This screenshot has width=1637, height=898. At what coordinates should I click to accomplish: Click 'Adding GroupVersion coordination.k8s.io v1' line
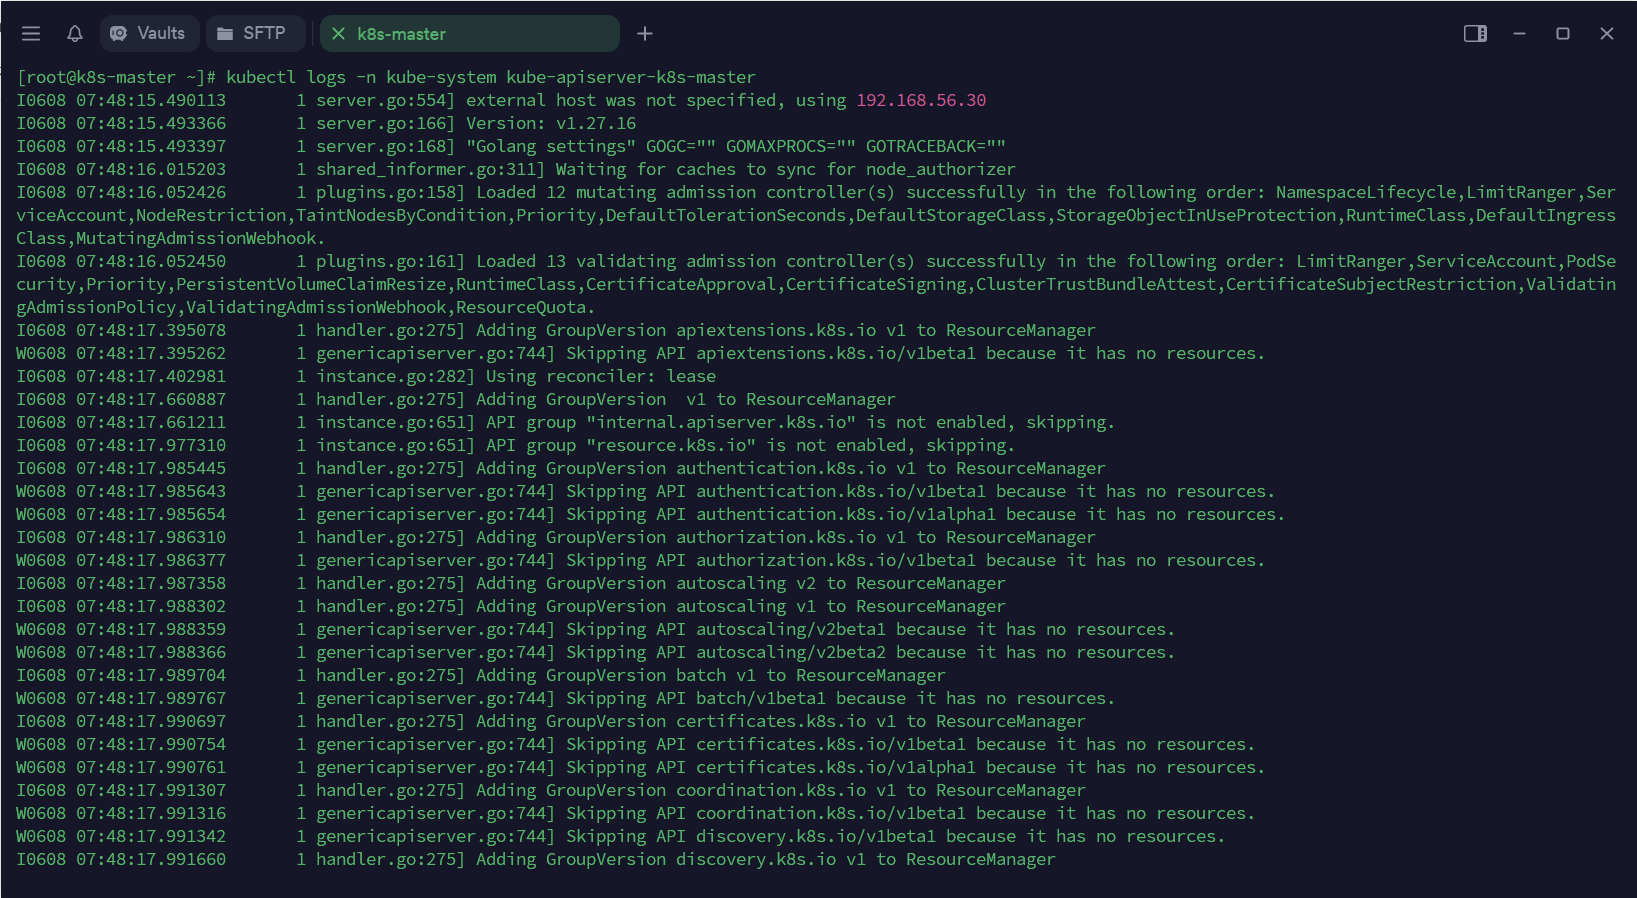pos(551,790)
